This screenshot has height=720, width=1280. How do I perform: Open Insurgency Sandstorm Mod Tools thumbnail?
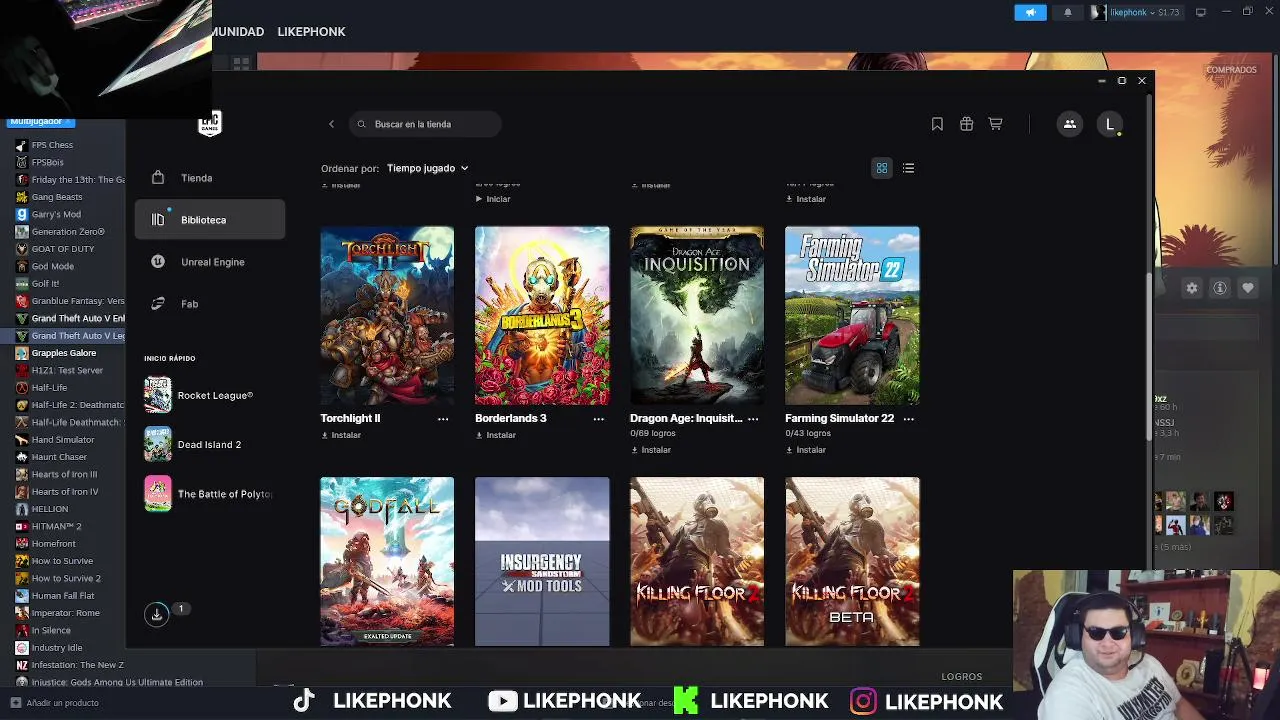(542, 561)
